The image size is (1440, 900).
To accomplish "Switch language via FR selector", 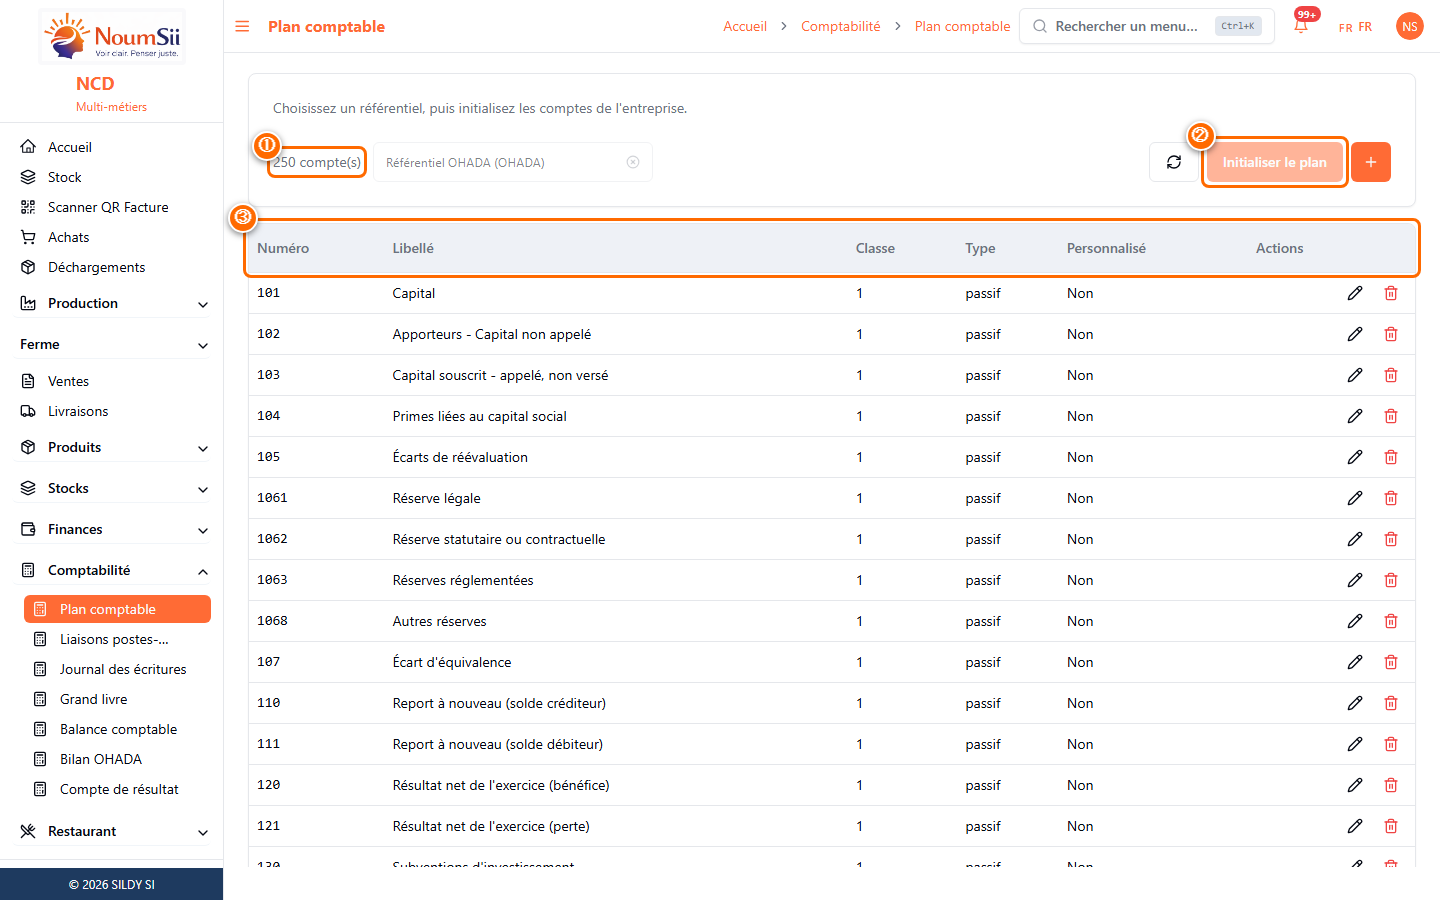I will point(1355,27).
